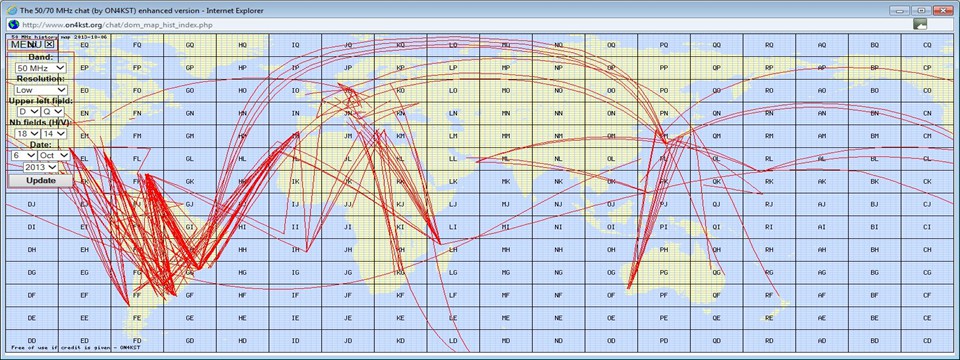
Task: Close the Internet Explorer window
Action: [943, 10]
